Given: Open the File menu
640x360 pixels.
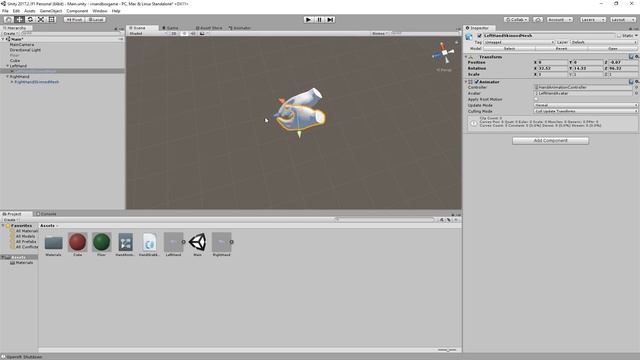Looking at the screenshot, I should [x=5, y=11].
